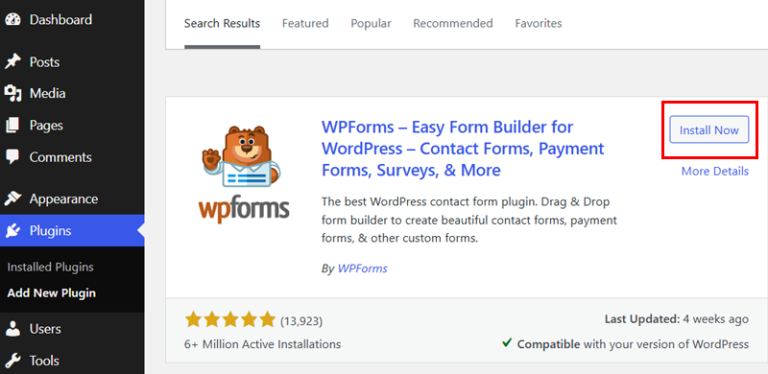
Task: Open the WPForms plugin title link
Action: [x=463, y=149]
